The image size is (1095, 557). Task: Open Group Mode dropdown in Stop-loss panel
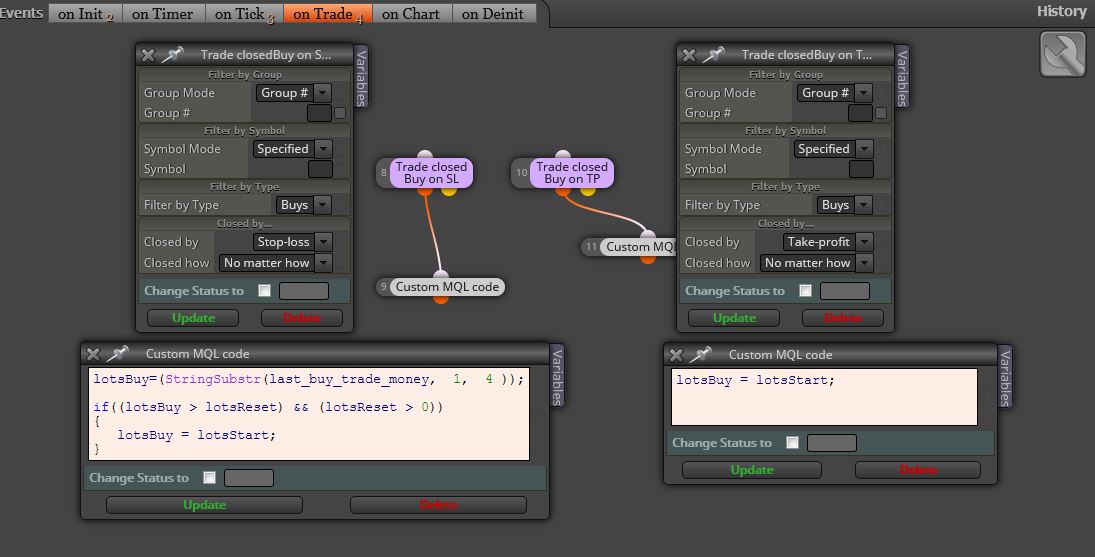293,93
